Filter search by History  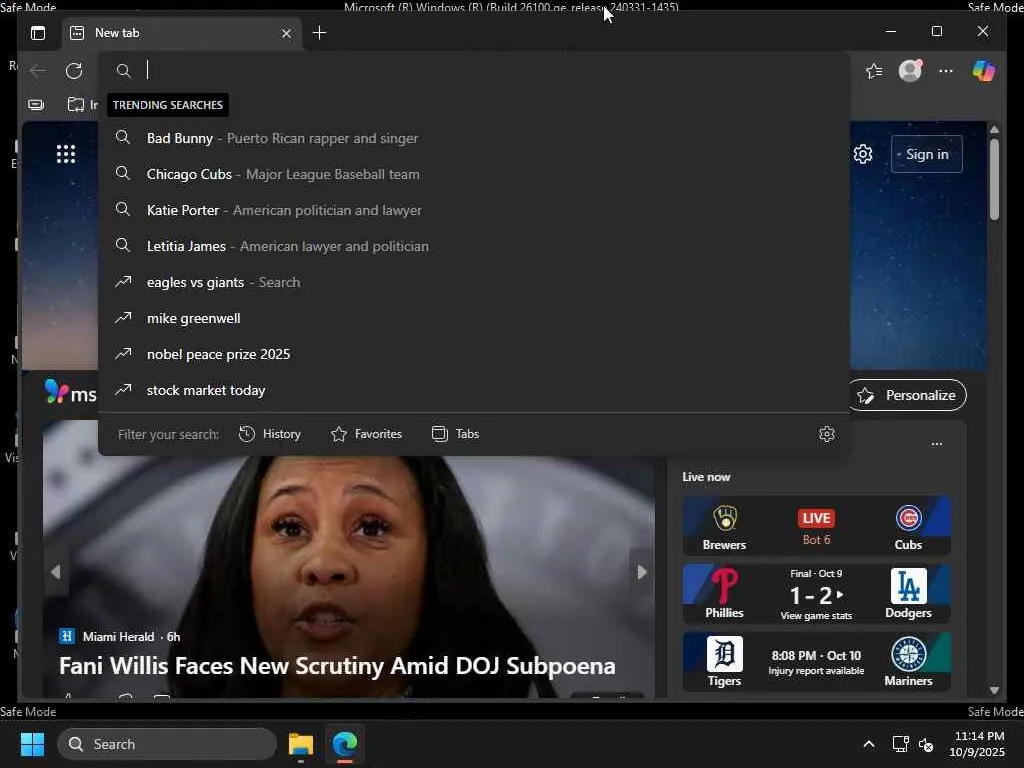pyautogui.click(x=270, y=434)
